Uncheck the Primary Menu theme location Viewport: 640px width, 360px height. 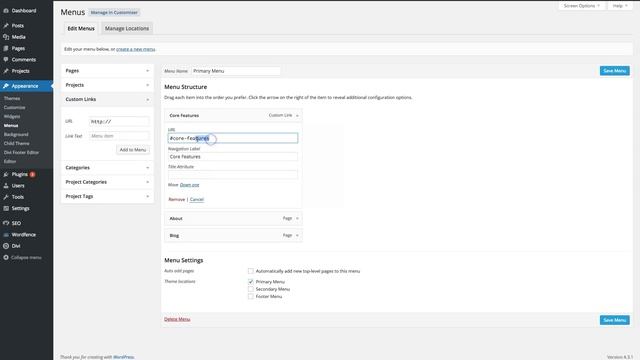(x=251, y=282)
